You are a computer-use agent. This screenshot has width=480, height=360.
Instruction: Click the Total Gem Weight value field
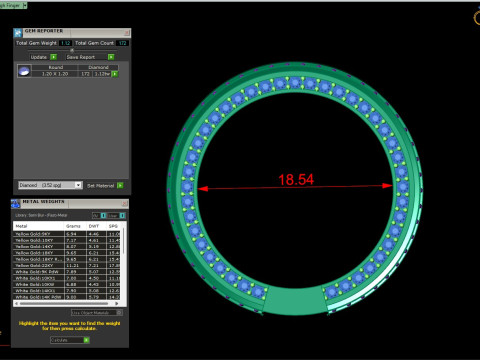(x=66, y=43)
